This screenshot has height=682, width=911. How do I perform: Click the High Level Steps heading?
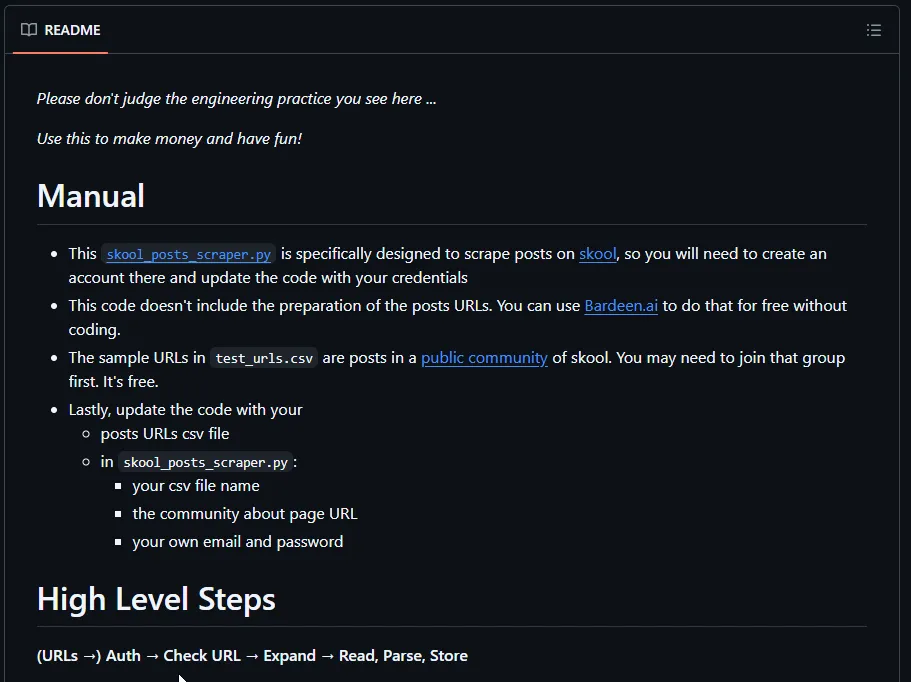pyautogui.click(x=156, y=599)
